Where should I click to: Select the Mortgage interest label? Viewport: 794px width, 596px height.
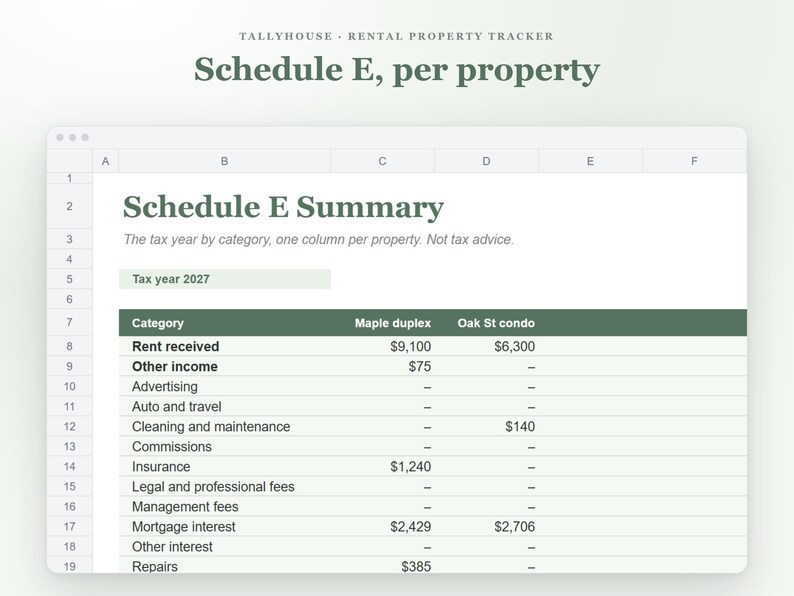click(183, 527)
